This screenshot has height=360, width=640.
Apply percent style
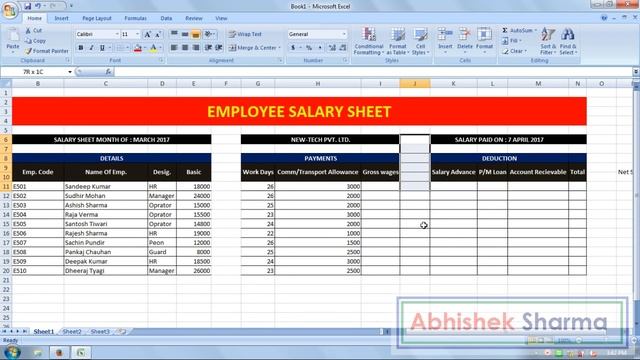309,48
